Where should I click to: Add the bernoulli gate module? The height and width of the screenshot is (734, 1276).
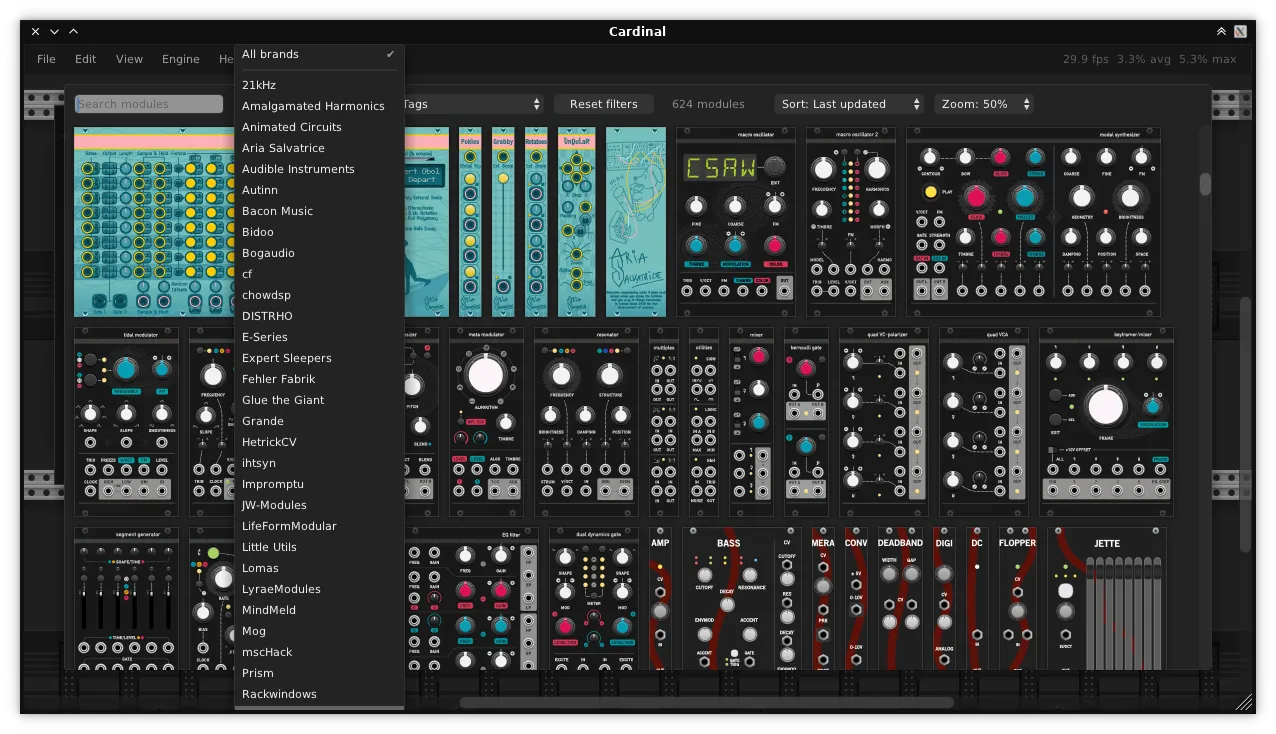(x=806, y=420)
